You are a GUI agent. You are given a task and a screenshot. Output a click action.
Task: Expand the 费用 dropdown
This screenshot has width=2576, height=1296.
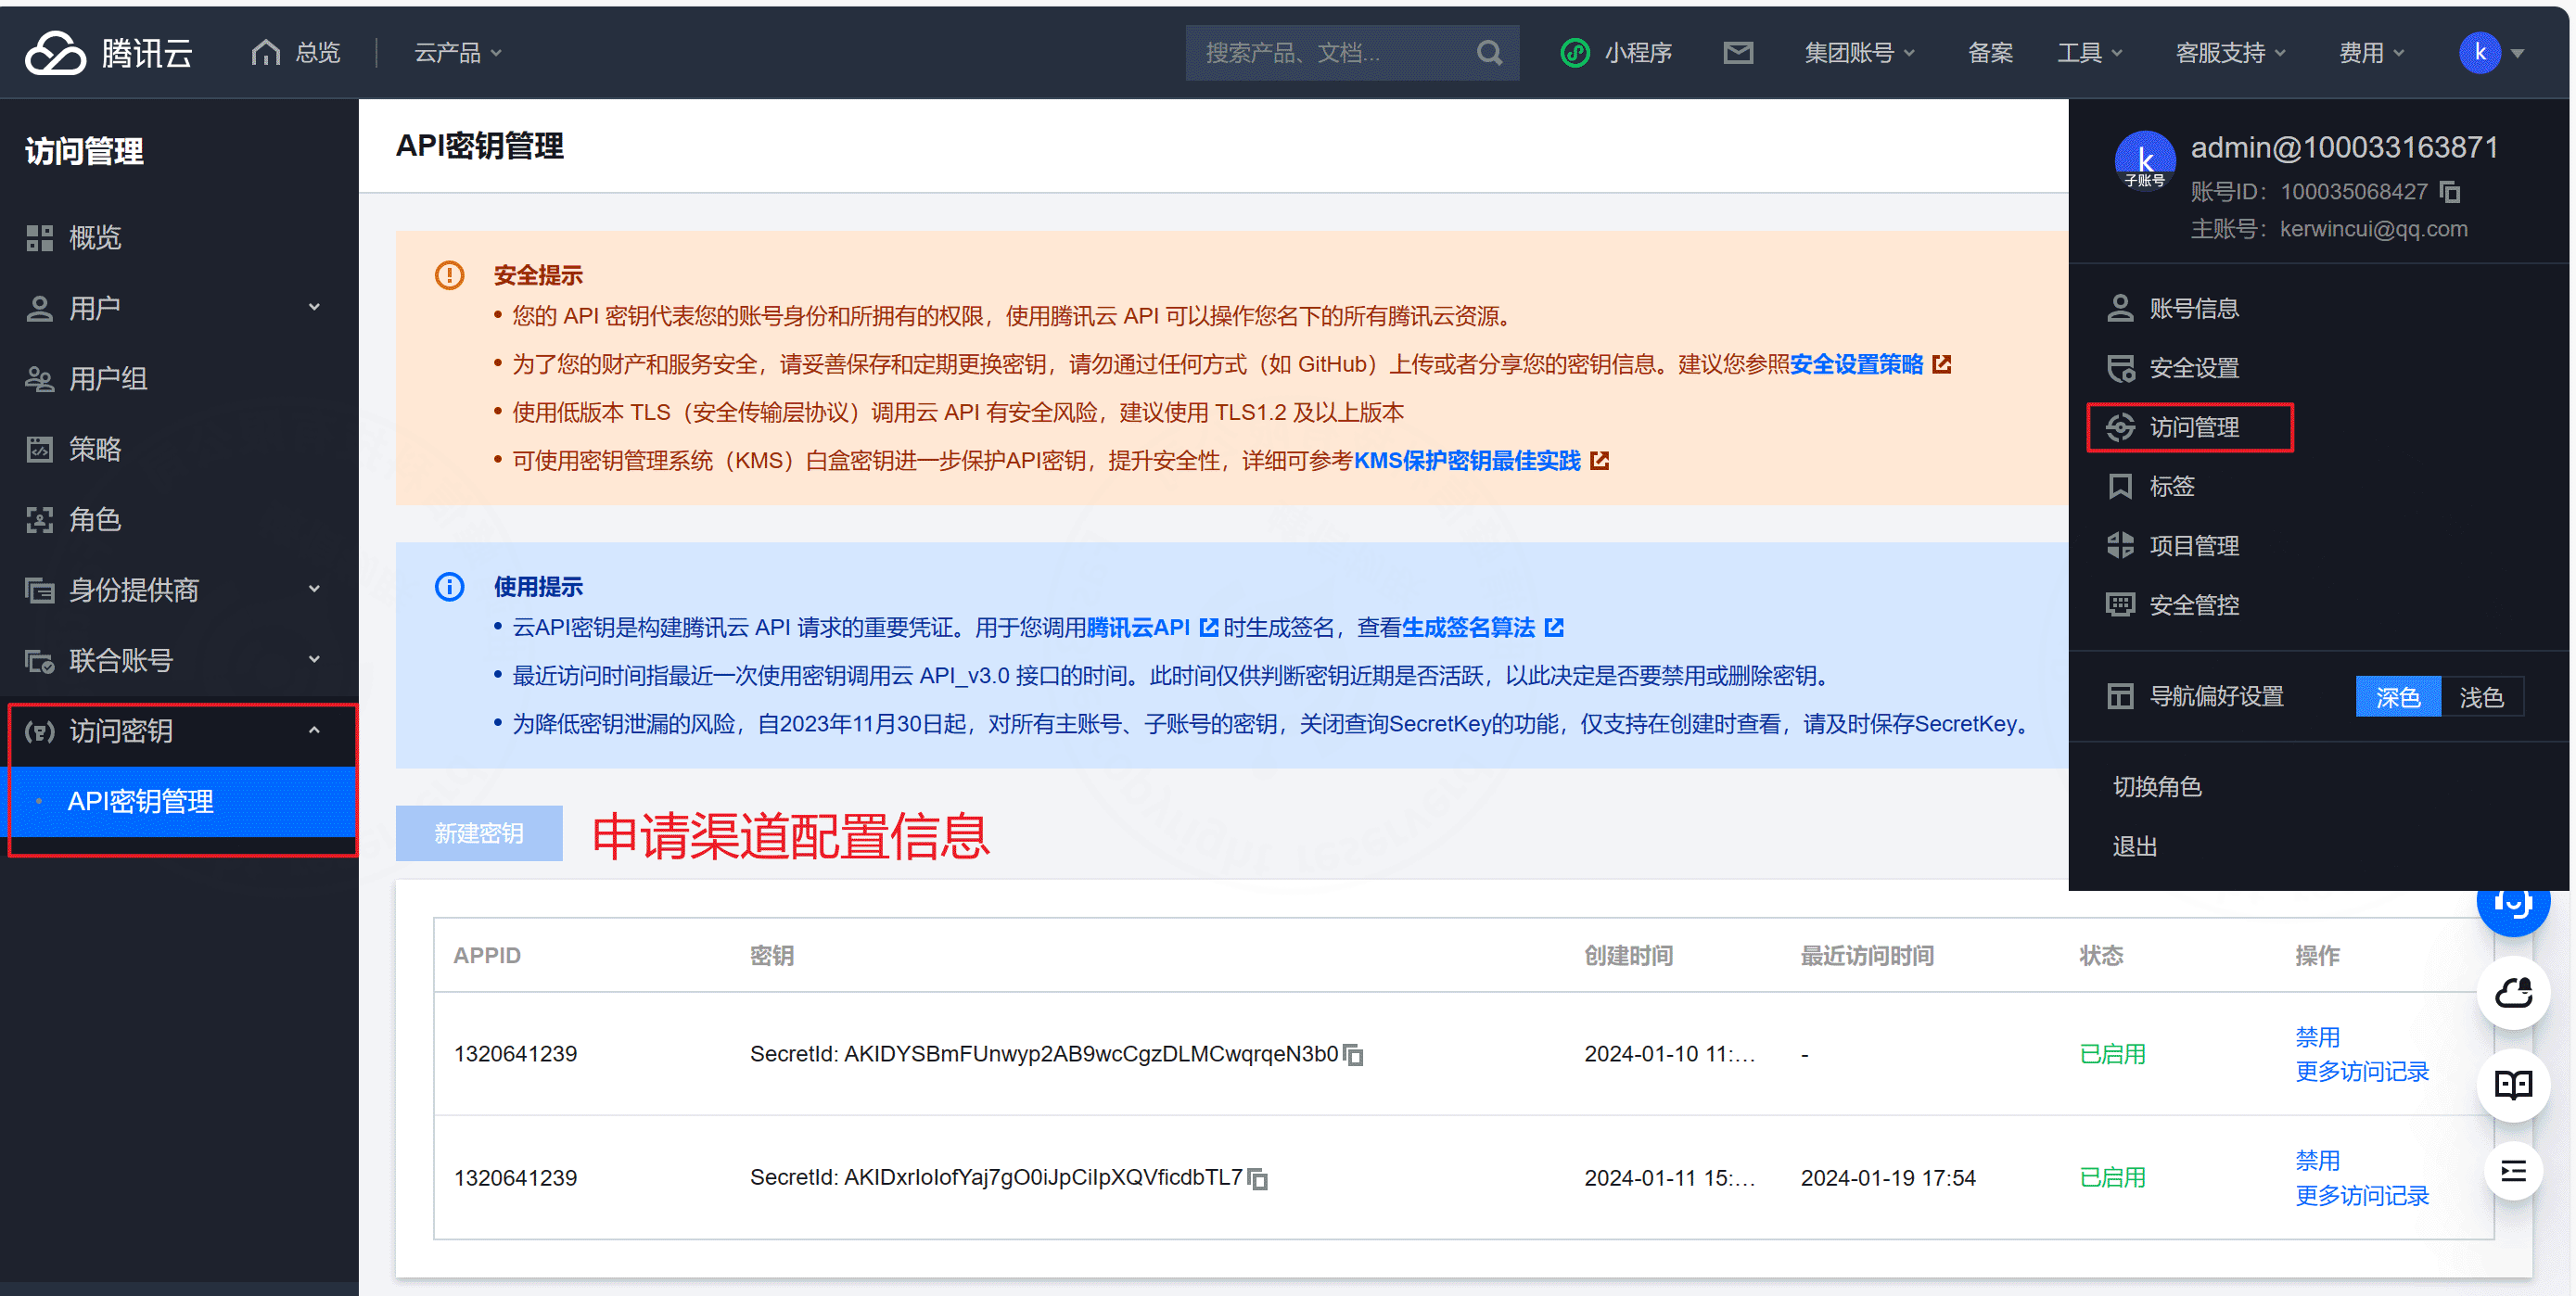2371,52
